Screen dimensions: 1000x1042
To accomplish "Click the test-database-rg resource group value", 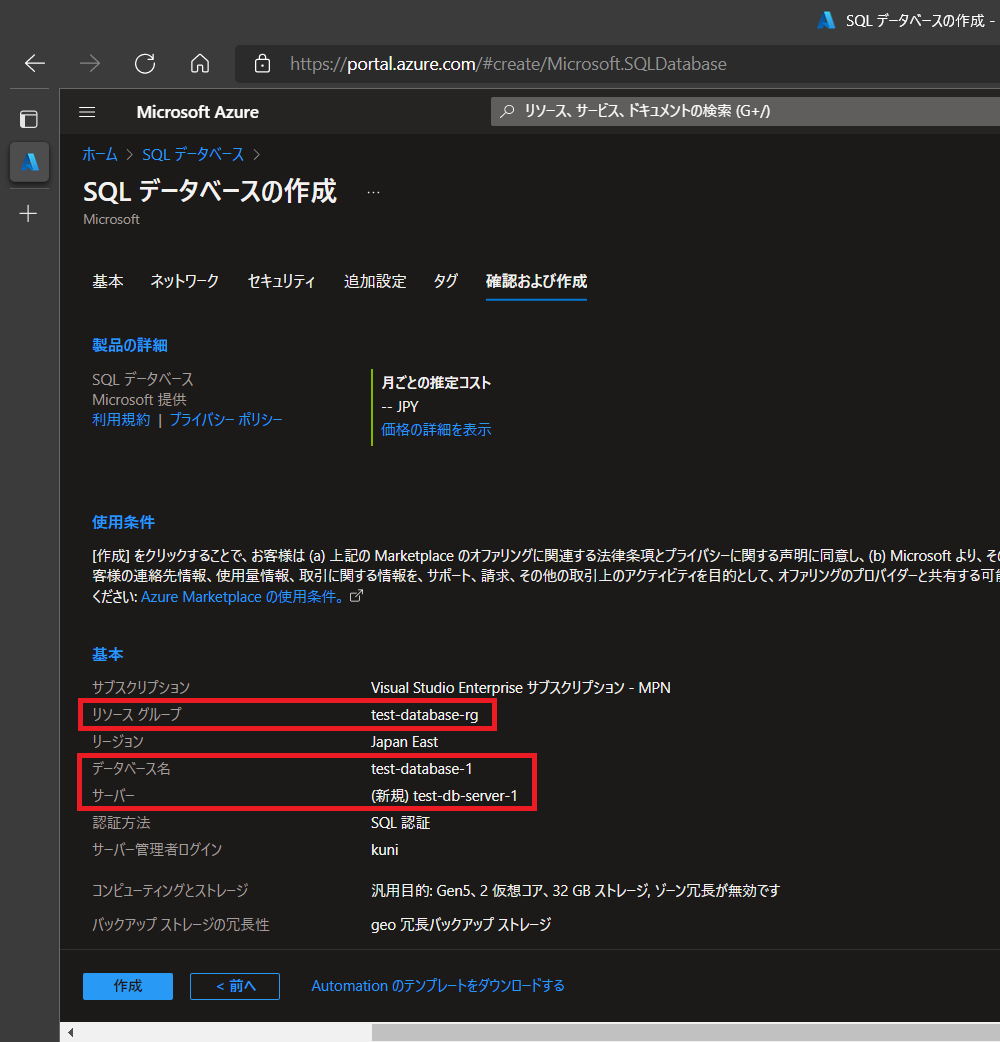I will click(425, 714).
